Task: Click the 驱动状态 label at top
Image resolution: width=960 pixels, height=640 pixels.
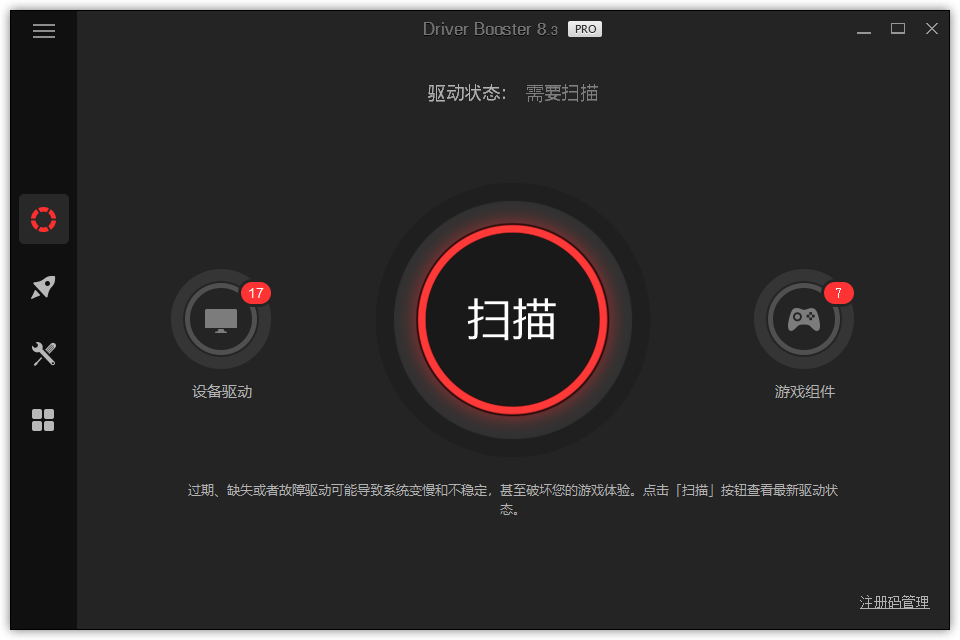Action: point(467,93)
